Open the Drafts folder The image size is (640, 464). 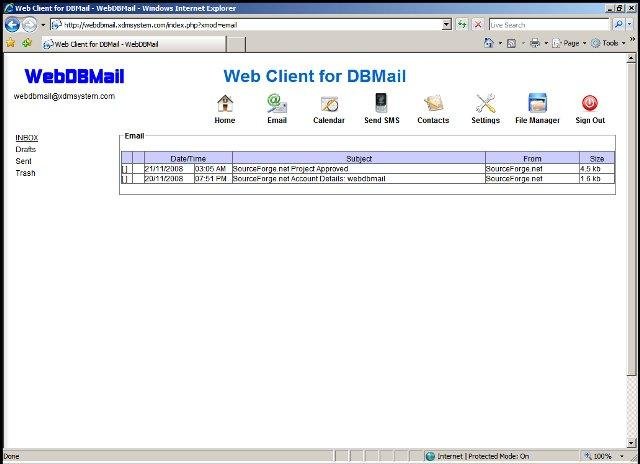[26, 149]
